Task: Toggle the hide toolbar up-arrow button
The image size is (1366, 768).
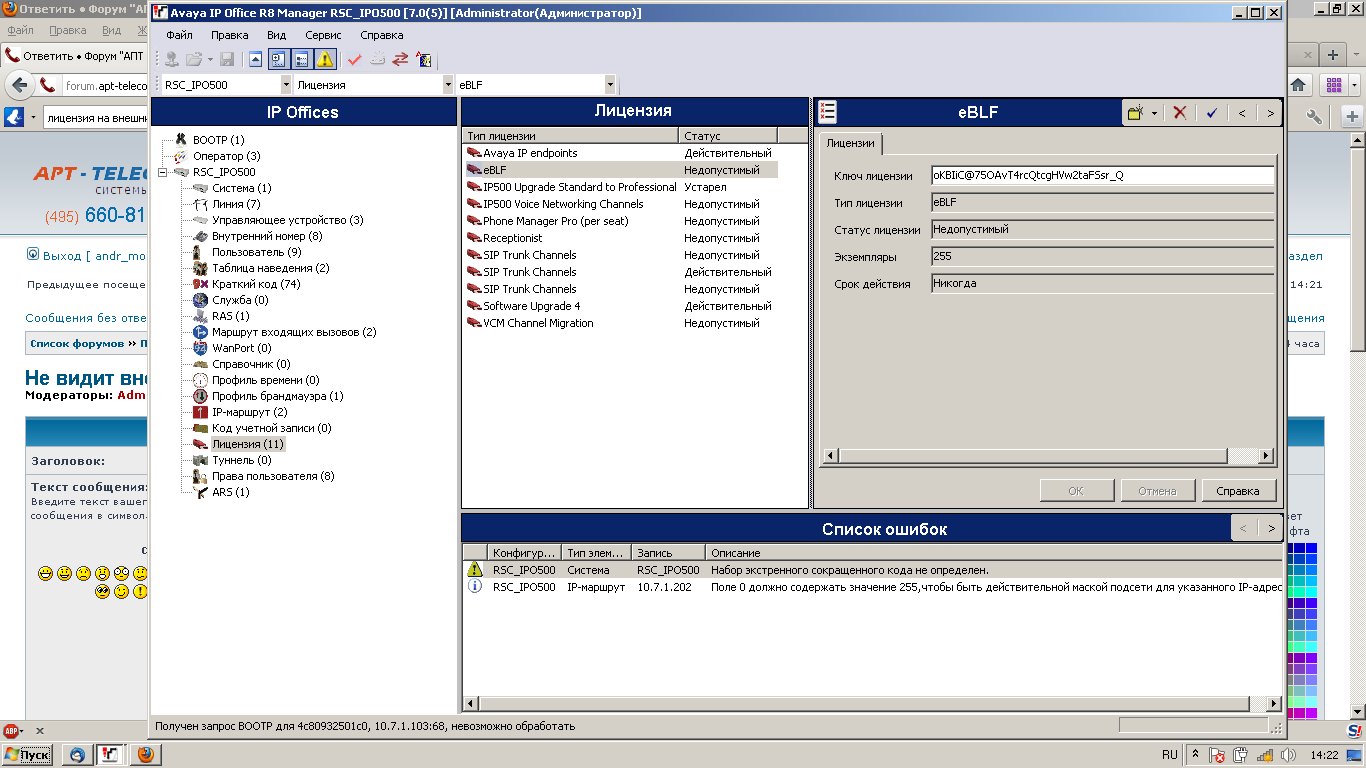Action: tap(255, 59)
